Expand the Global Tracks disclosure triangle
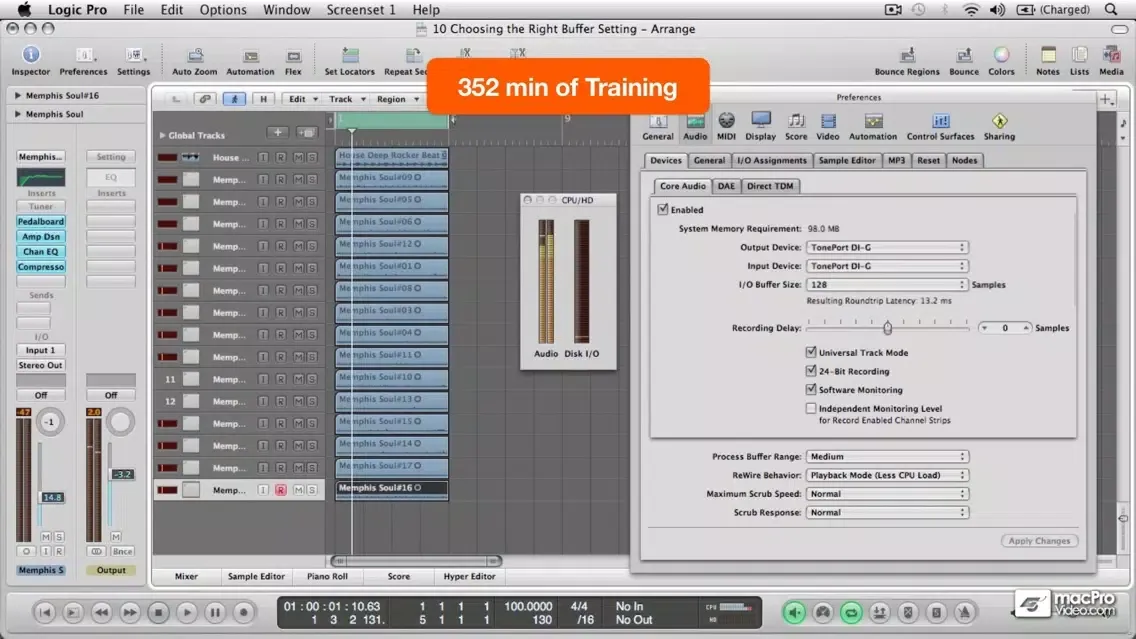This screenshot has height=639, width=1136. [162, 135]
